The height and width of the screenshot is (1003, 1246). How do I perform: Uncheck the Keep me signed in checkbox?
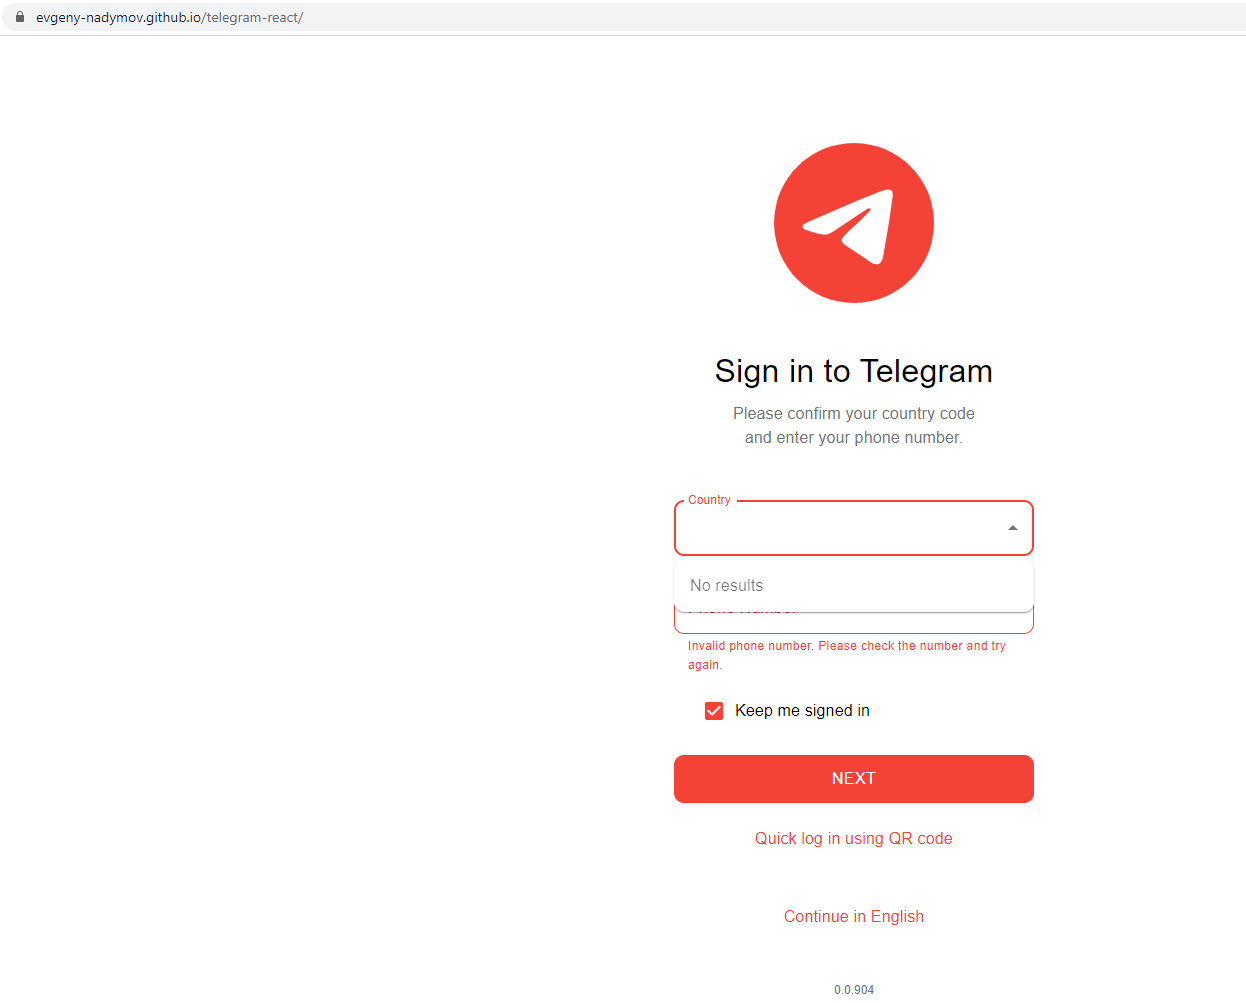714,711
